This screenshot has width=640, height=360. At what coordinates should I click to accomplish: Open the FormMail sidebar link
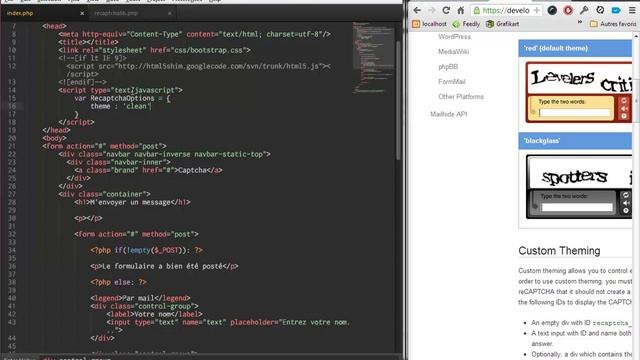pyautogui.click(x=451, y=82)
